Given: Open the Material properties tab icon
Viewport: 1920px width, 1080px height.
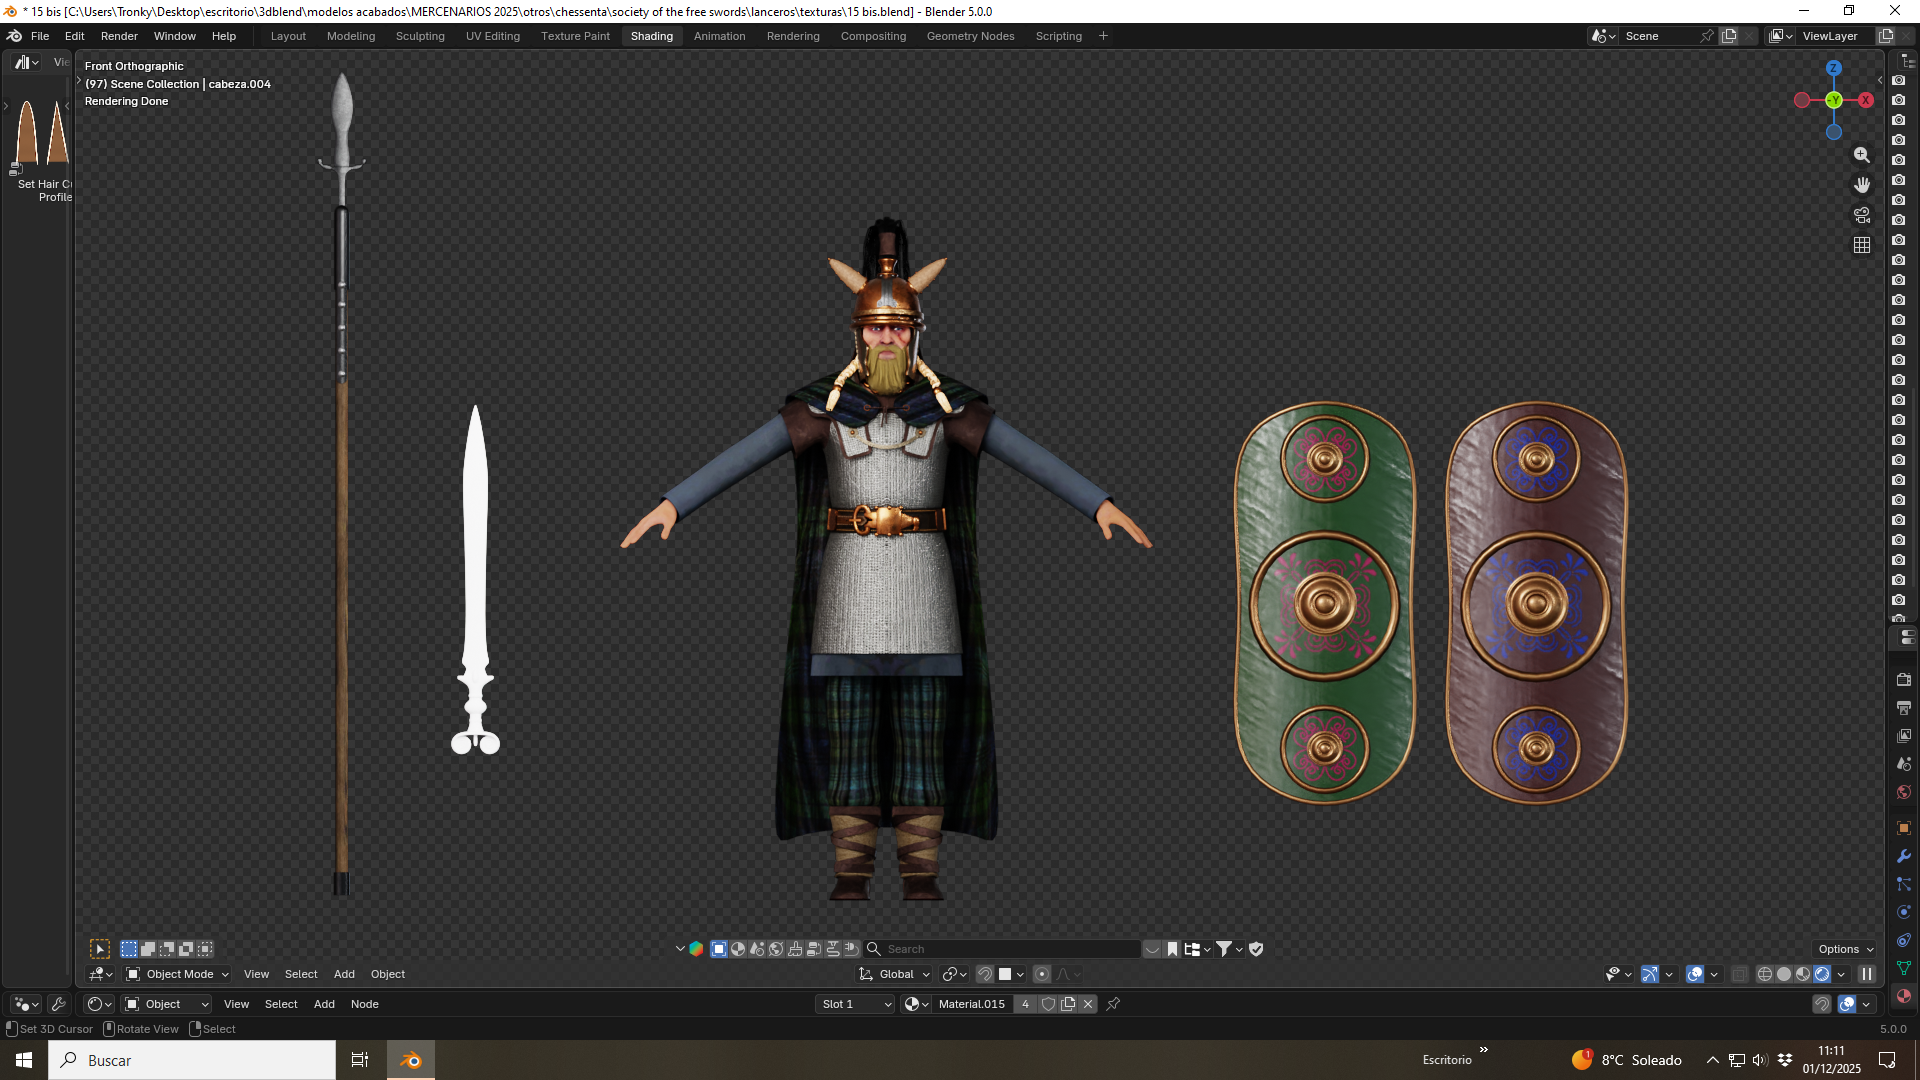Looking at the screenshot, I should click(1904, 996).
